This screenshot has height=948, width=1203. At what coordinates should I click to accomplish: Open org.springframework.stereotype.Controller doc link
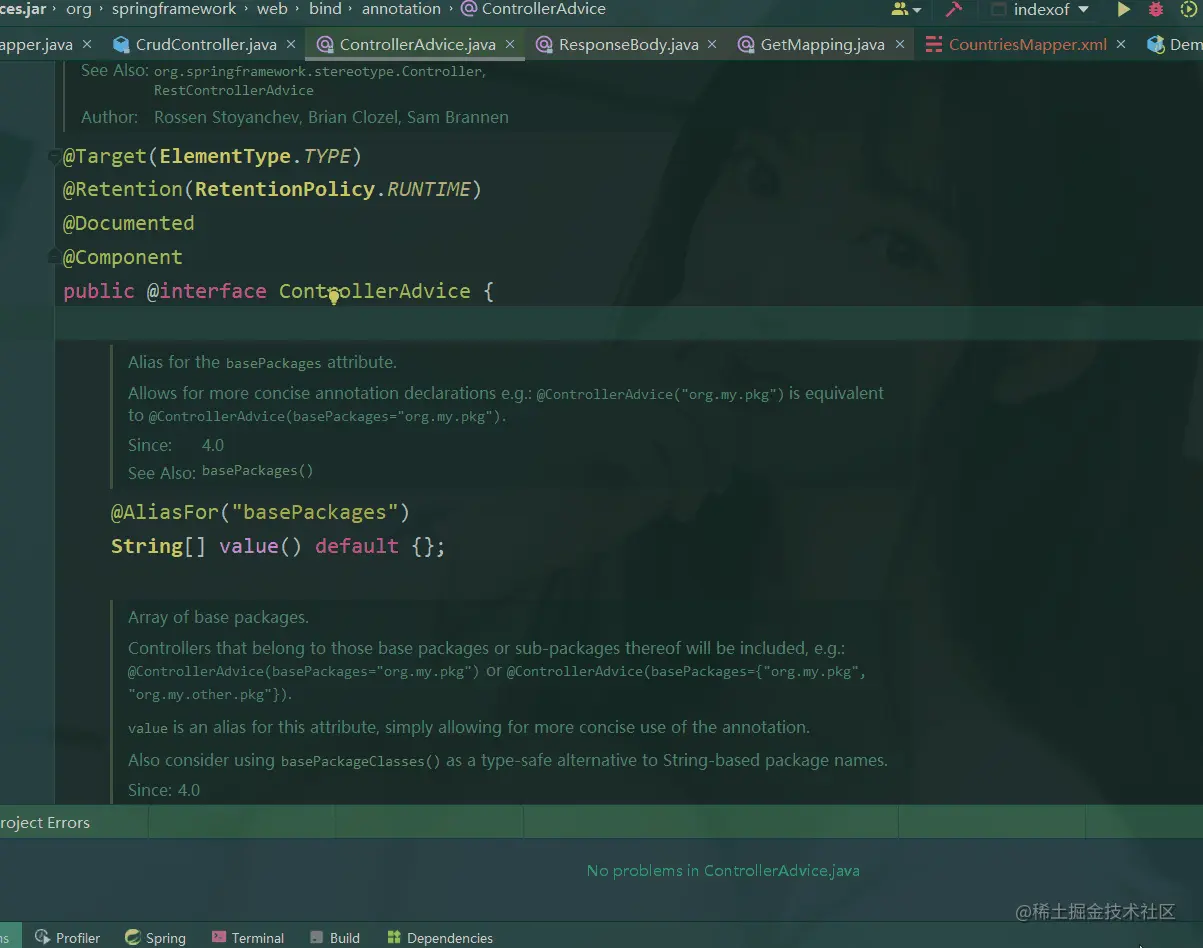point(319,72)
